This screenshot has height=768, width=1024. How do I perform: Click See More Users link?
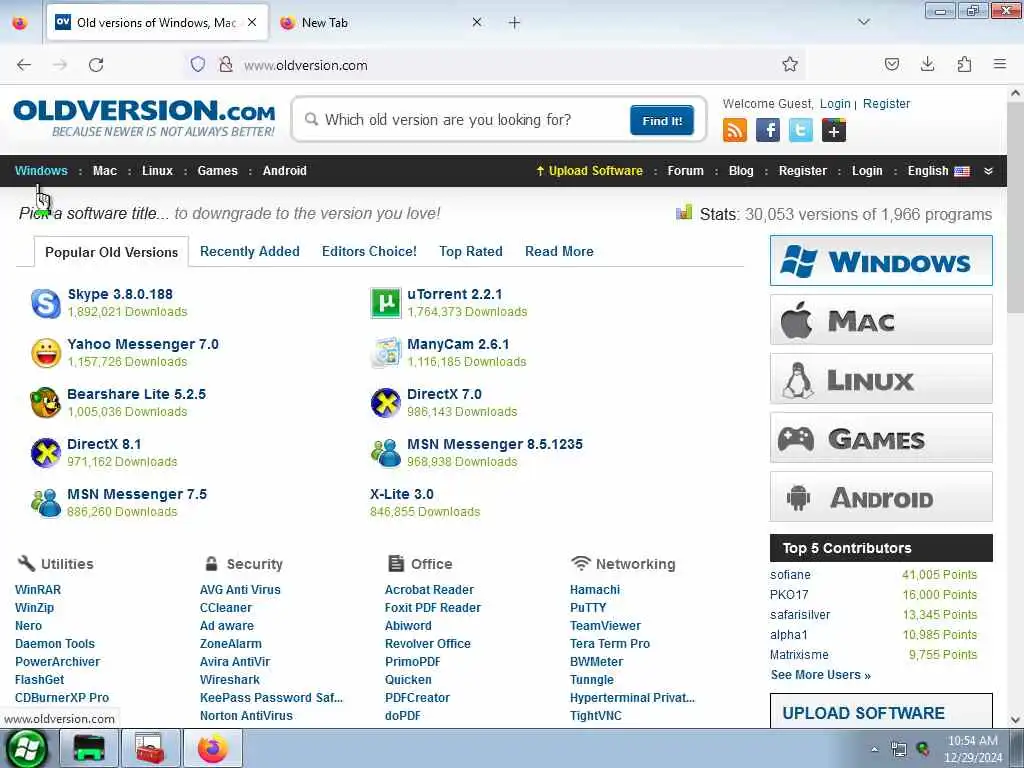820,675
